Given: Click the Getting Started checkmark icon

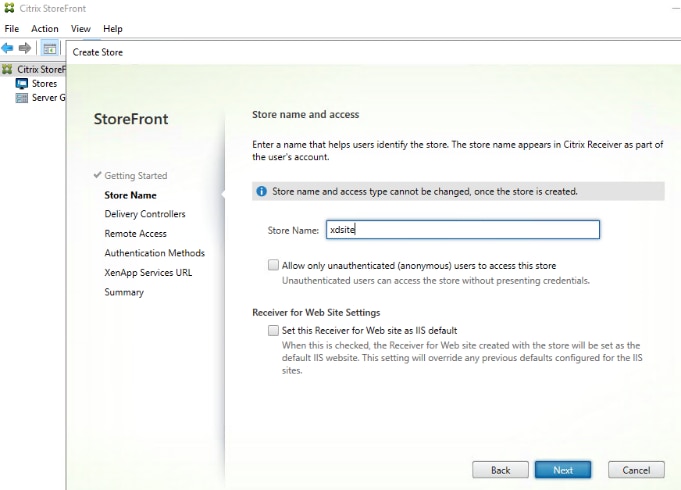Looking at the screenshot, I should [x=97, y=175].
